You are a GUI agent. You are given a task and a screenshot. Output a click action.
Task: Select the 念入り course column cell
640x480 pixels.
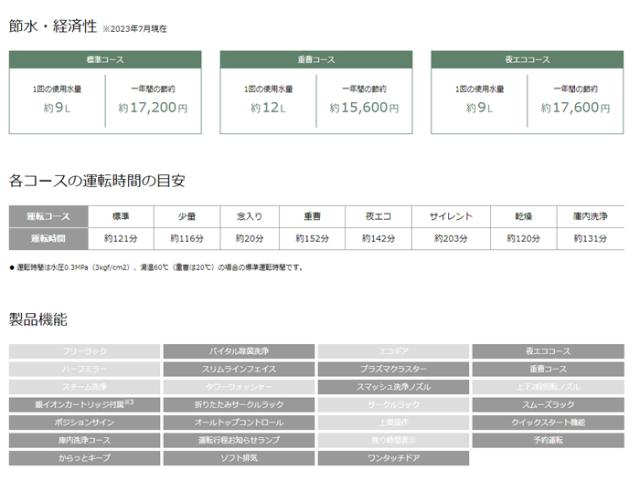(x=250, y=216)
